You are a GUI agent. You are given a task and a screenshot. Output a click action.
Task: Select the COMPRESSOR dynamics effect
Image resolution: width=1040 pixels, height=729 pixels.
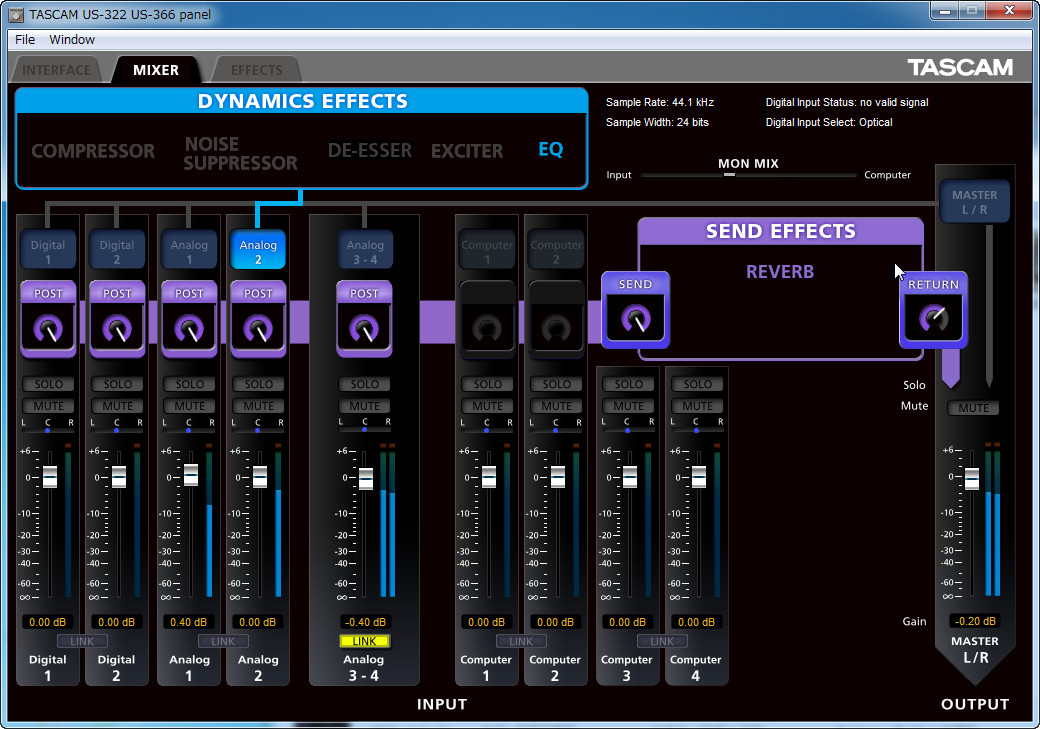[93, 151]
